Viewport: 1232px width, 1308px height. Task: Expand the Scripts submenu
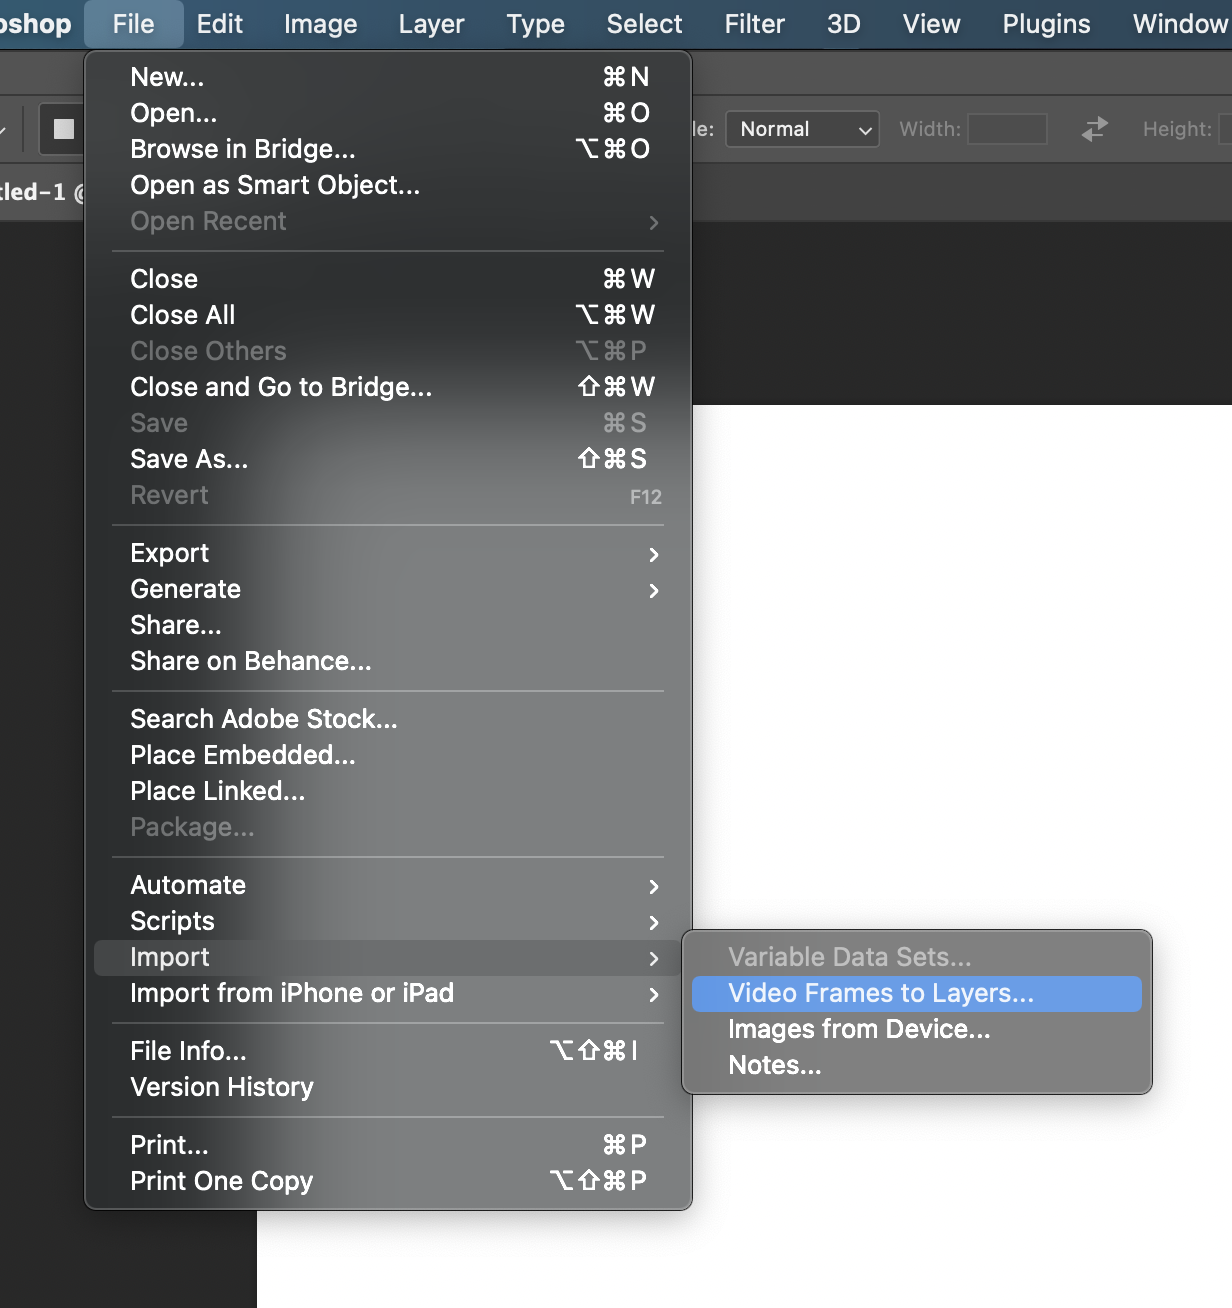(x=388, y=921)
